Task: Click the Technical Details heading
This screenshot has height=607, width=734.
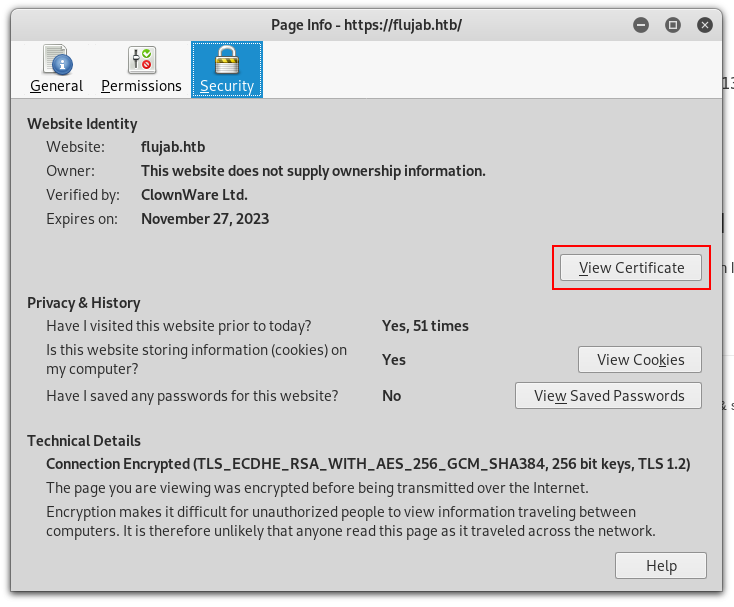Action: point(84,441)
